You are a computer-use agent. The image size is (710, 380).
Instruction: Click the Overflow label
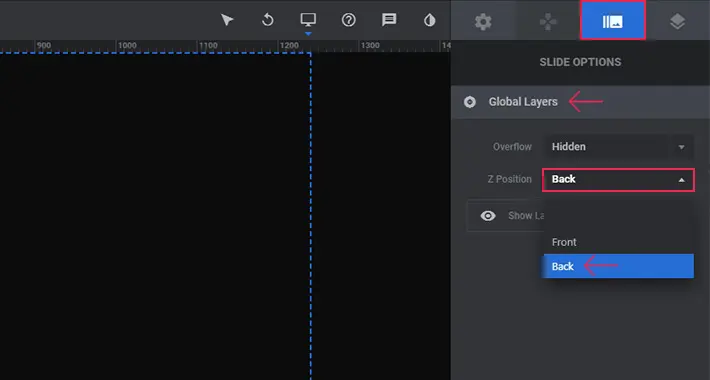pyautogui.click(x=512, y=147)
